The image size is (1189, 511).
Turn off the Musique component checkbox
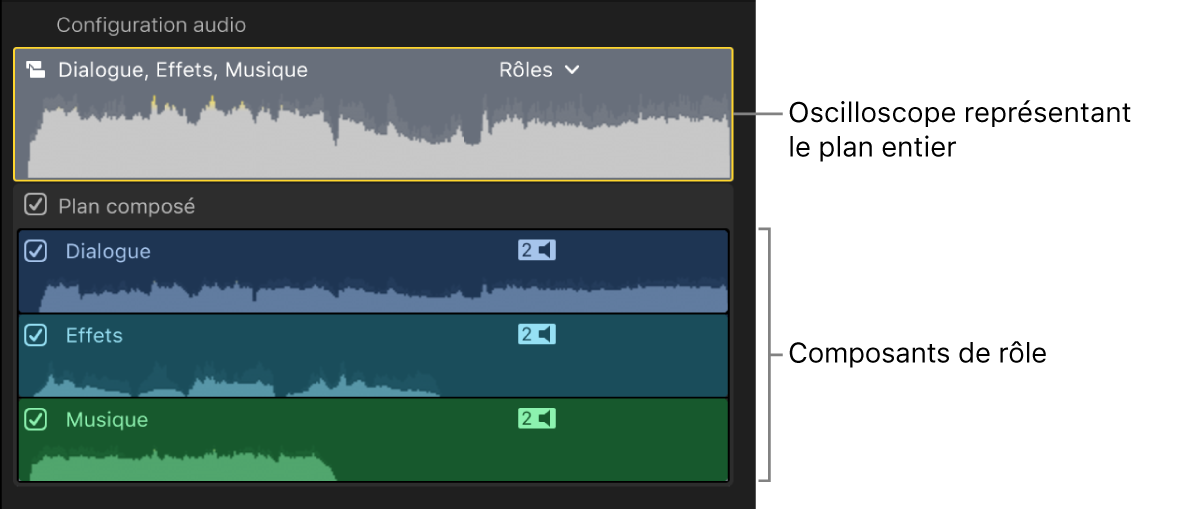(36, 419)
